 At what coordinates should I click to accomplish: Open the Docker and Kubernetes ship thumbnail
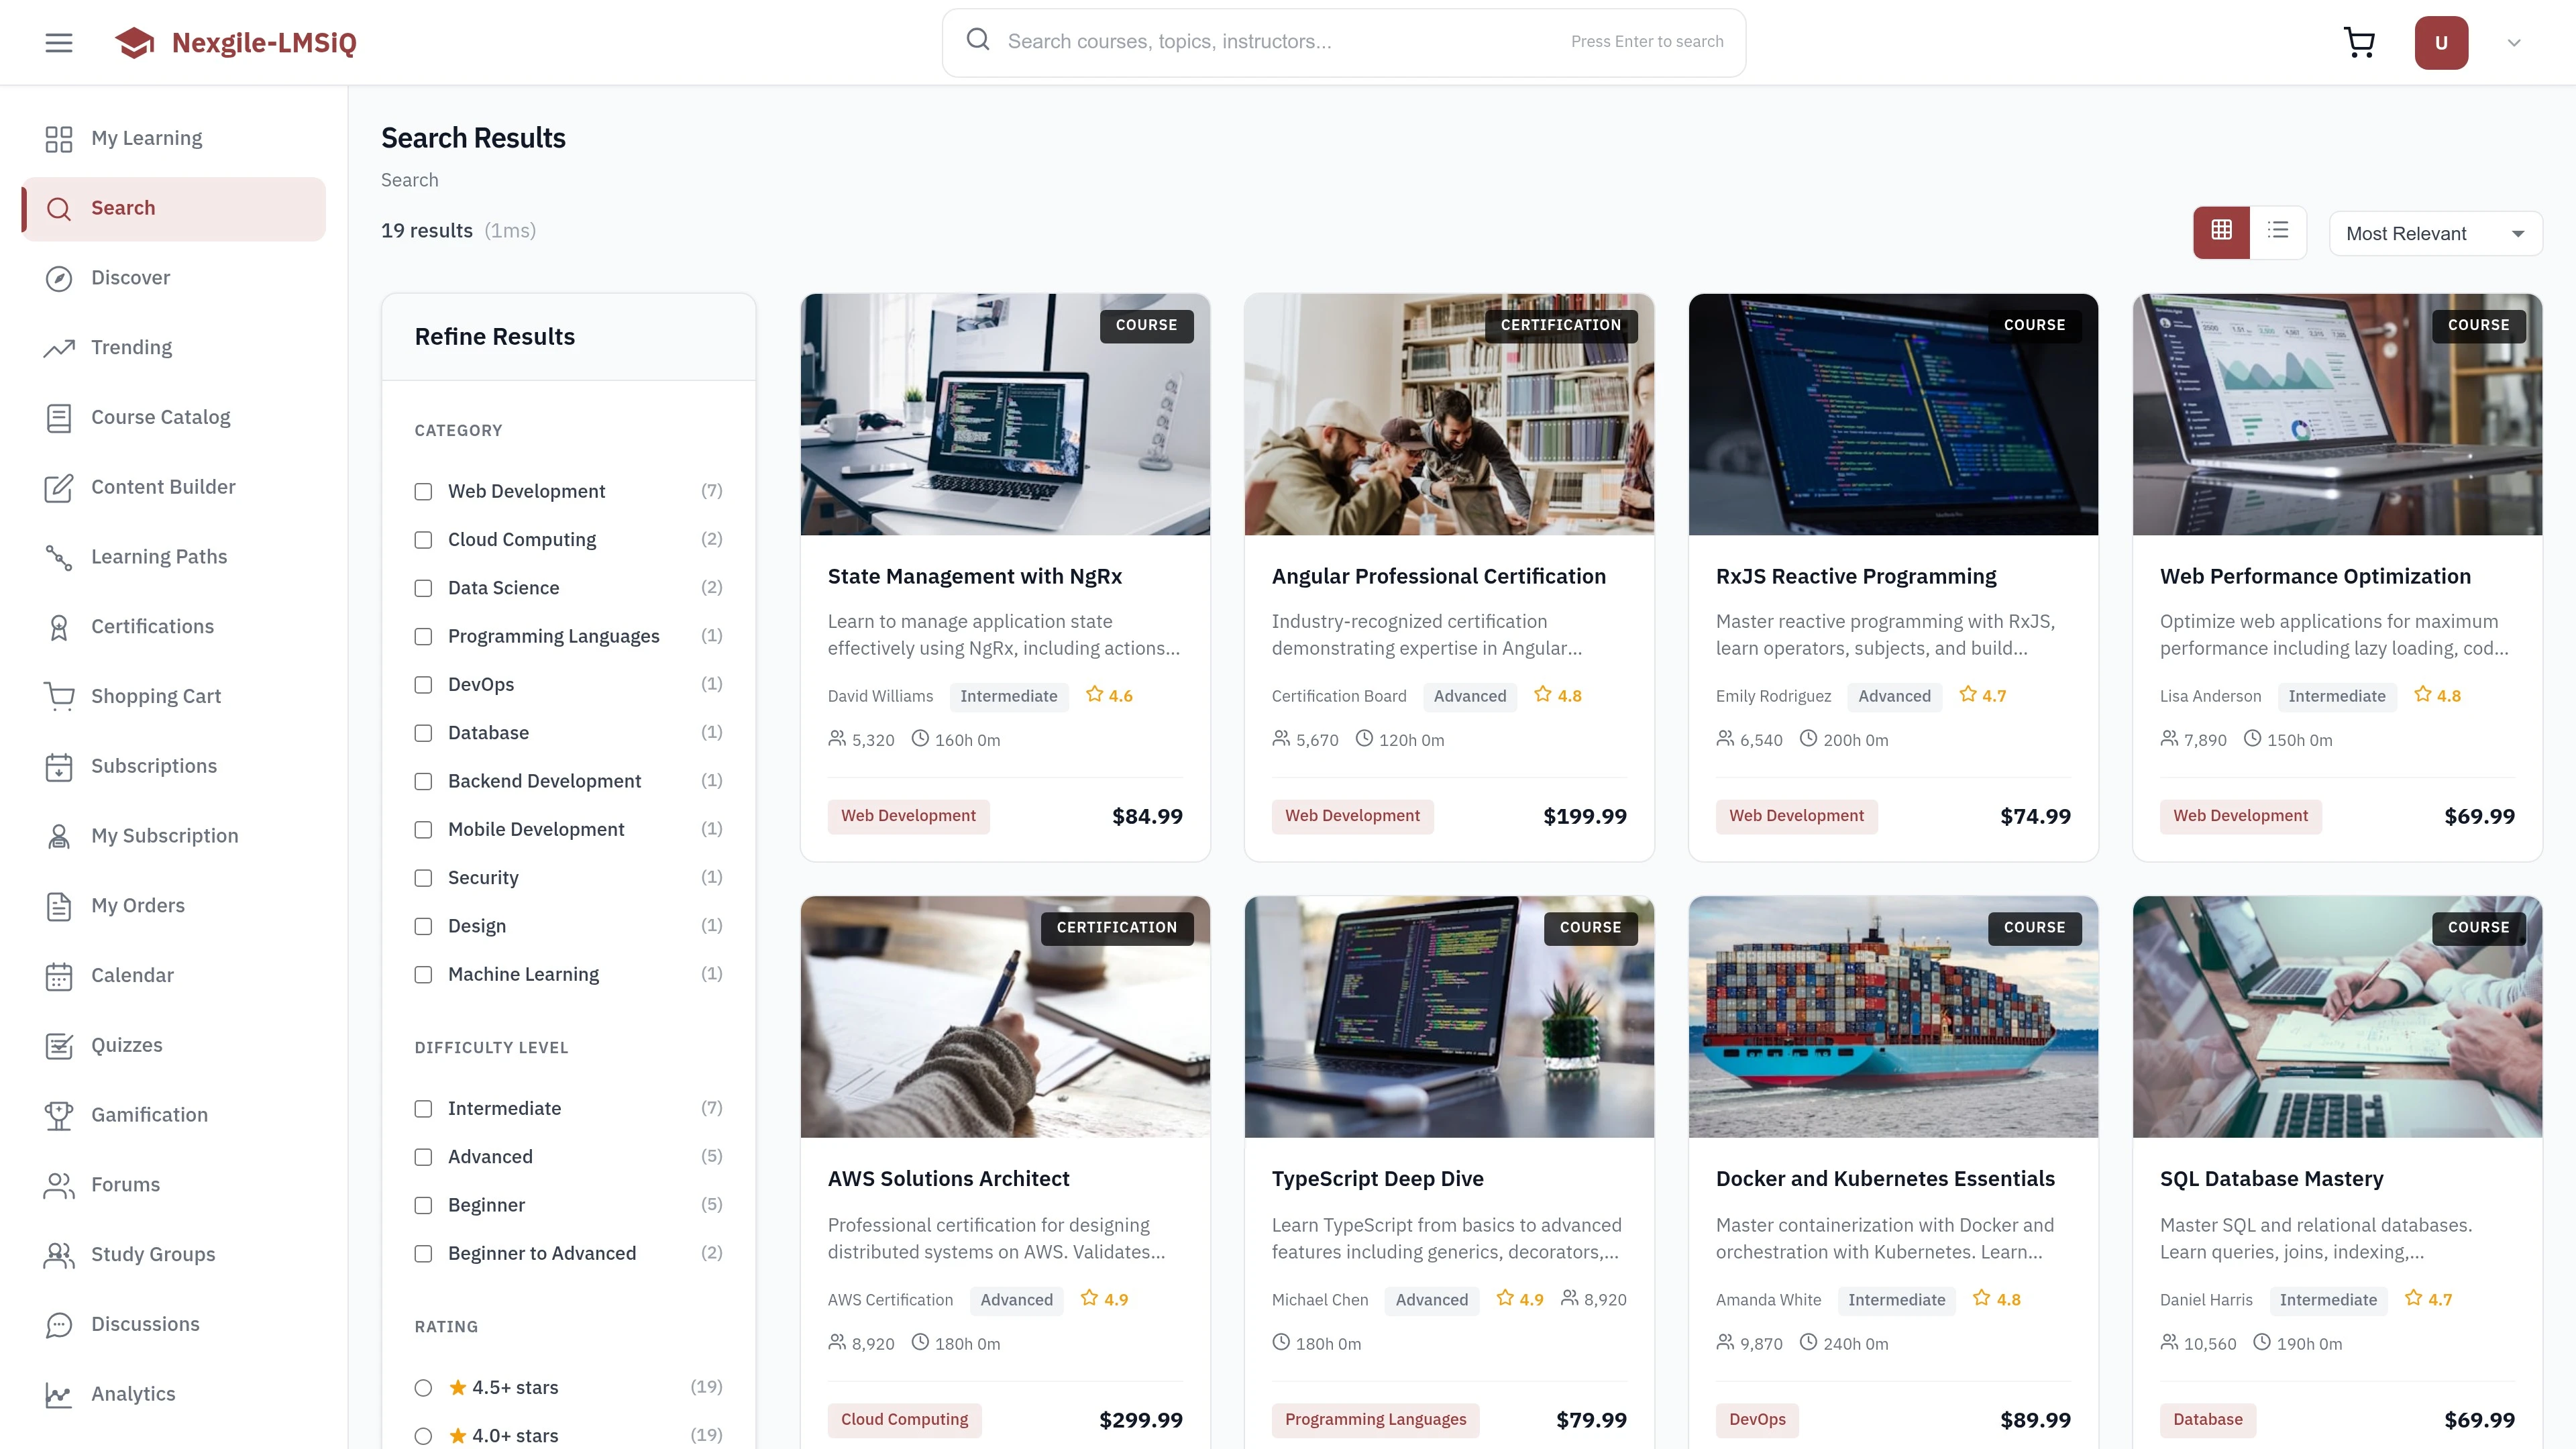pyautogui.click(x=1892, y=1017)
